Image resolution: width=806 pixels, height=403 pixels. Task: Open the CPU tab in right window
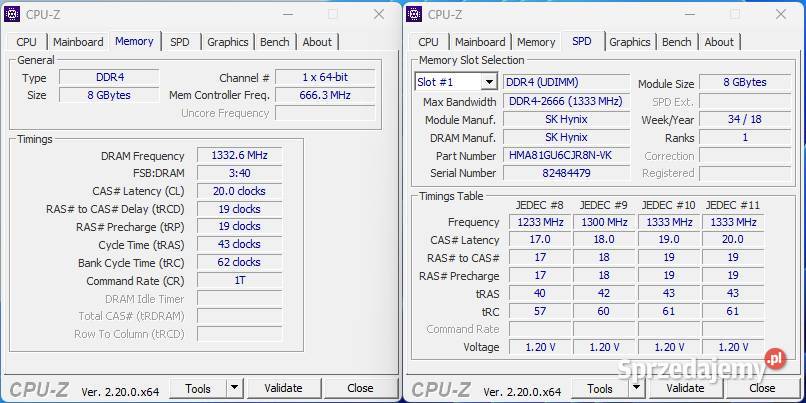428,42
